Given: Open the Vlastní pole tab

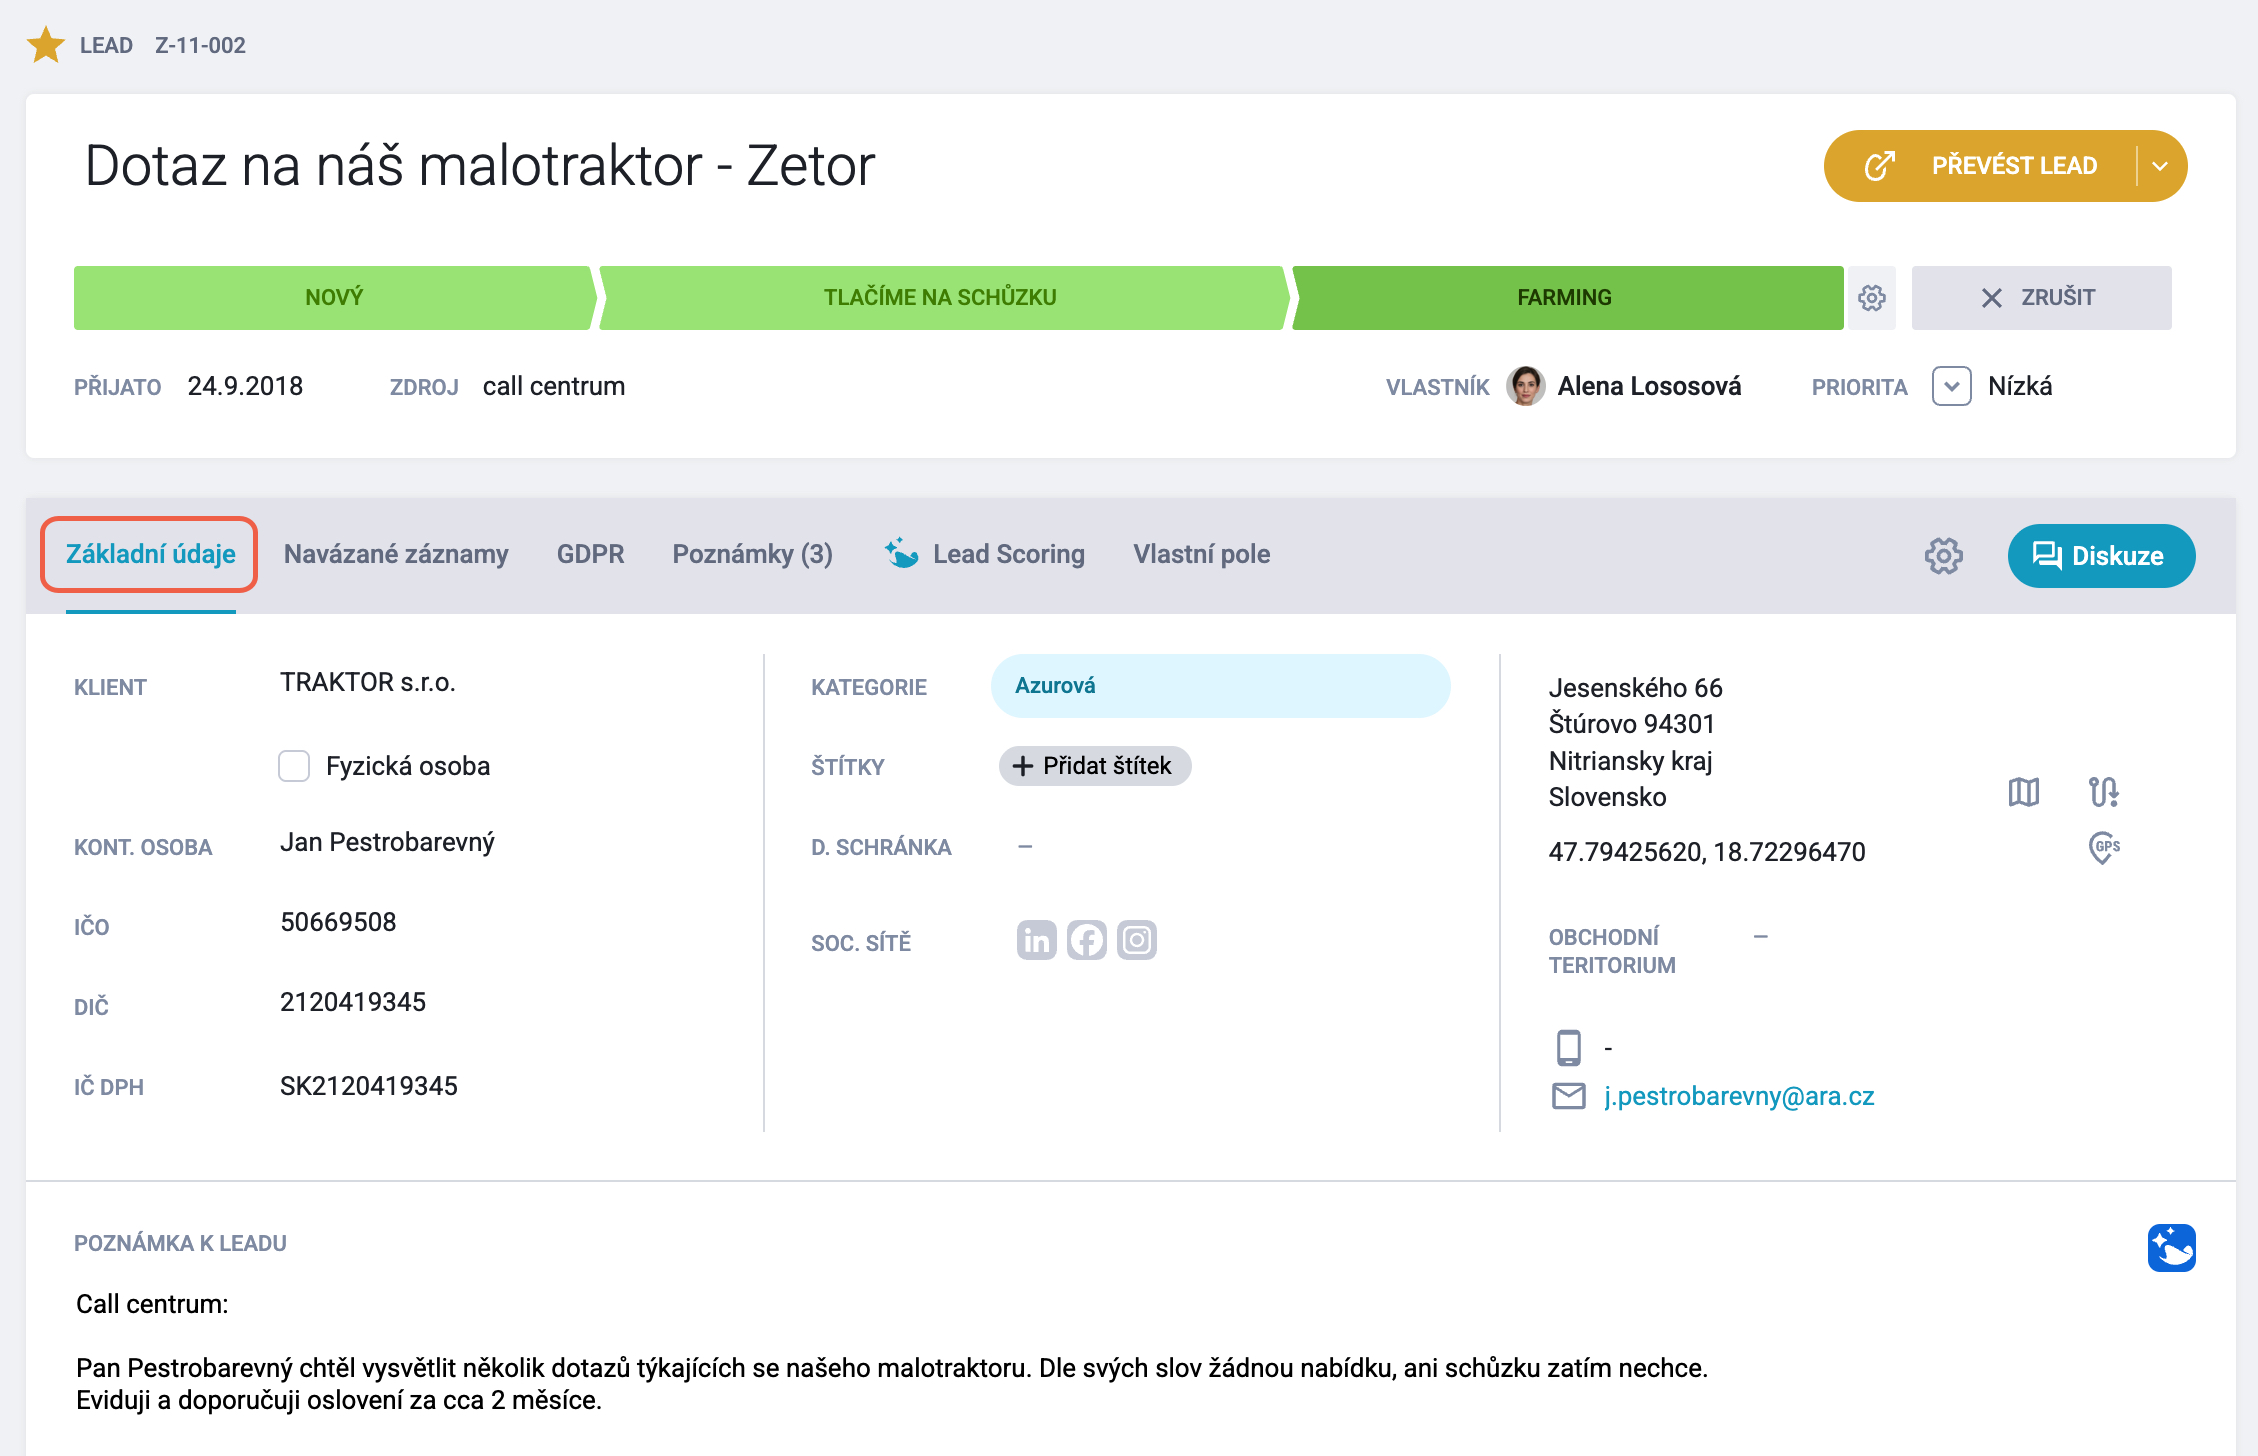Looking at the screenshot, I should point(1201,554).
